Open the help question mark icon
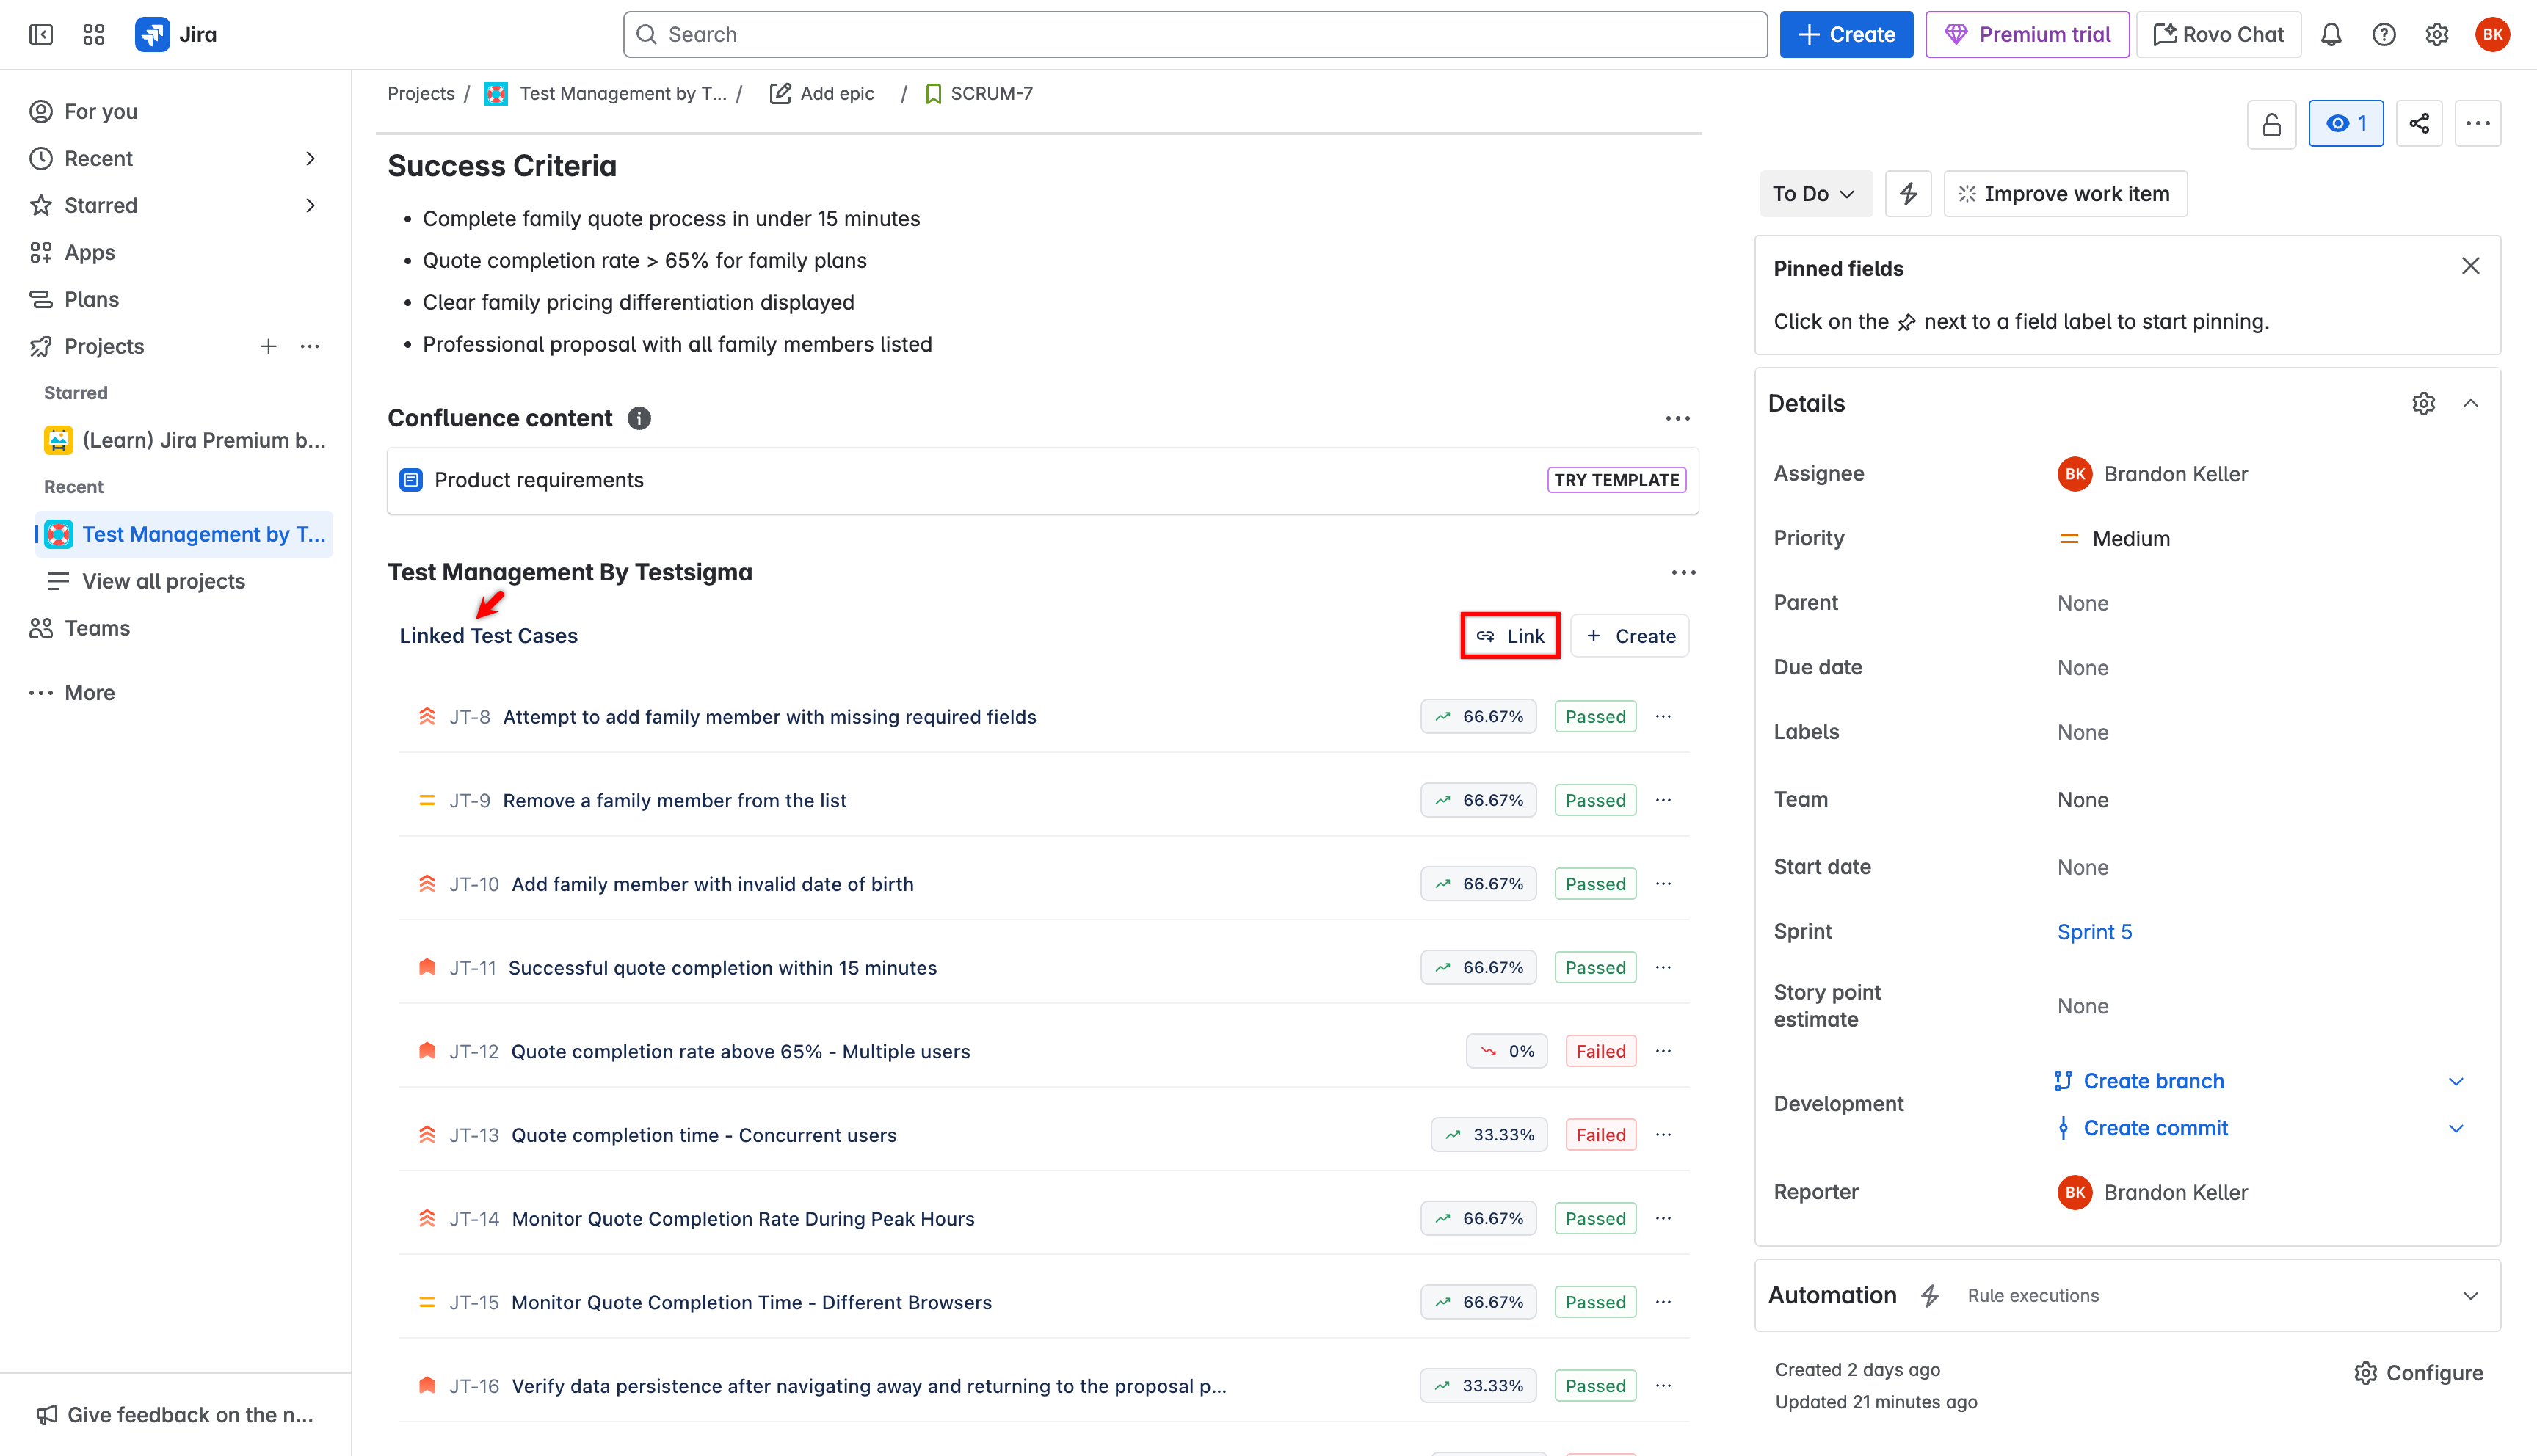 tap(2384, 34)
